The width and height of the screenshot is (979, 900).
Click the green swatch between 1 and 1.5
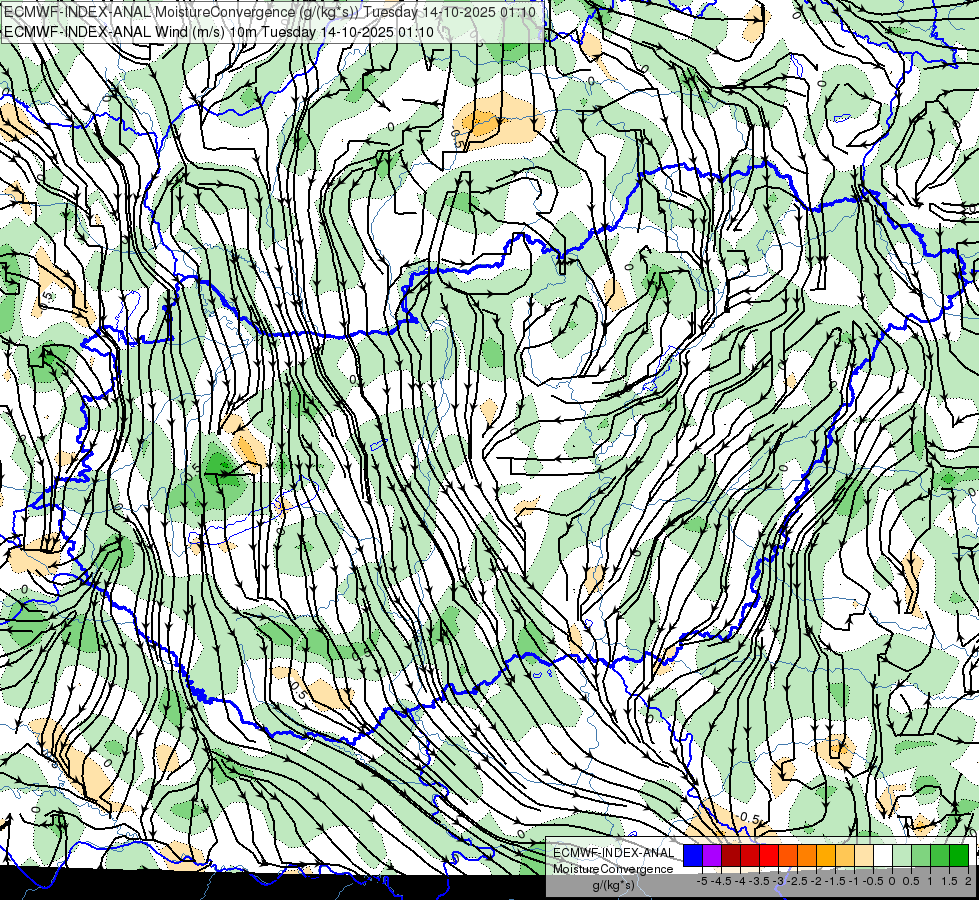point(940,855)
